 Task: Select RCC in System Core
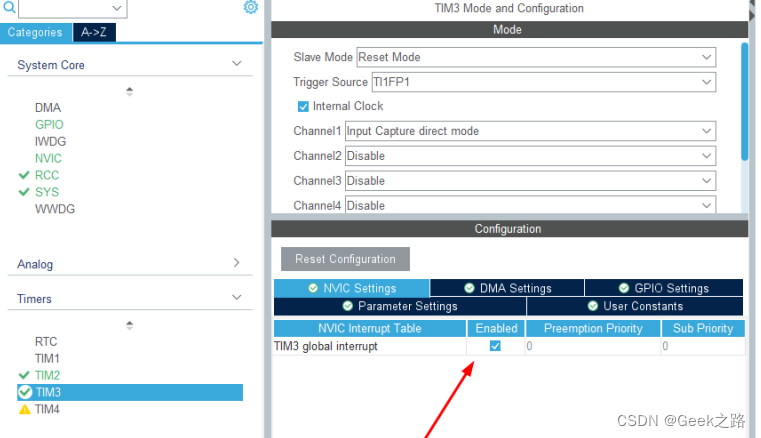tap(47, 175)
